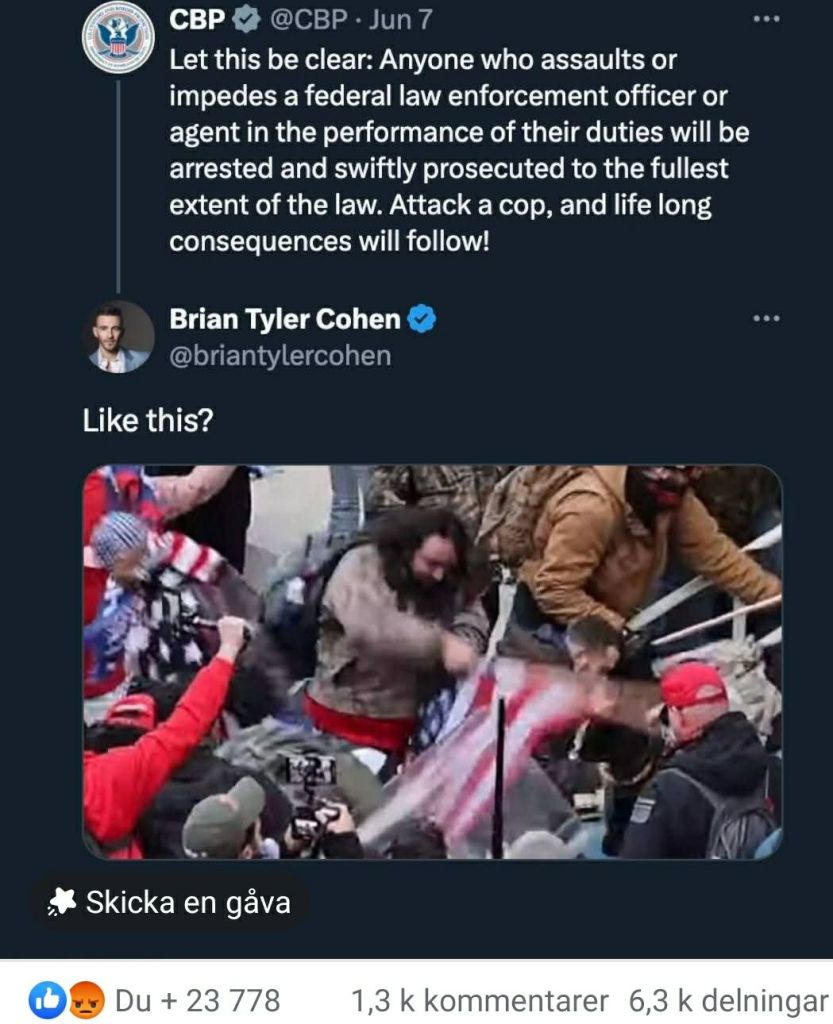Open the 6,3 k delningar link

[728, 1000]
